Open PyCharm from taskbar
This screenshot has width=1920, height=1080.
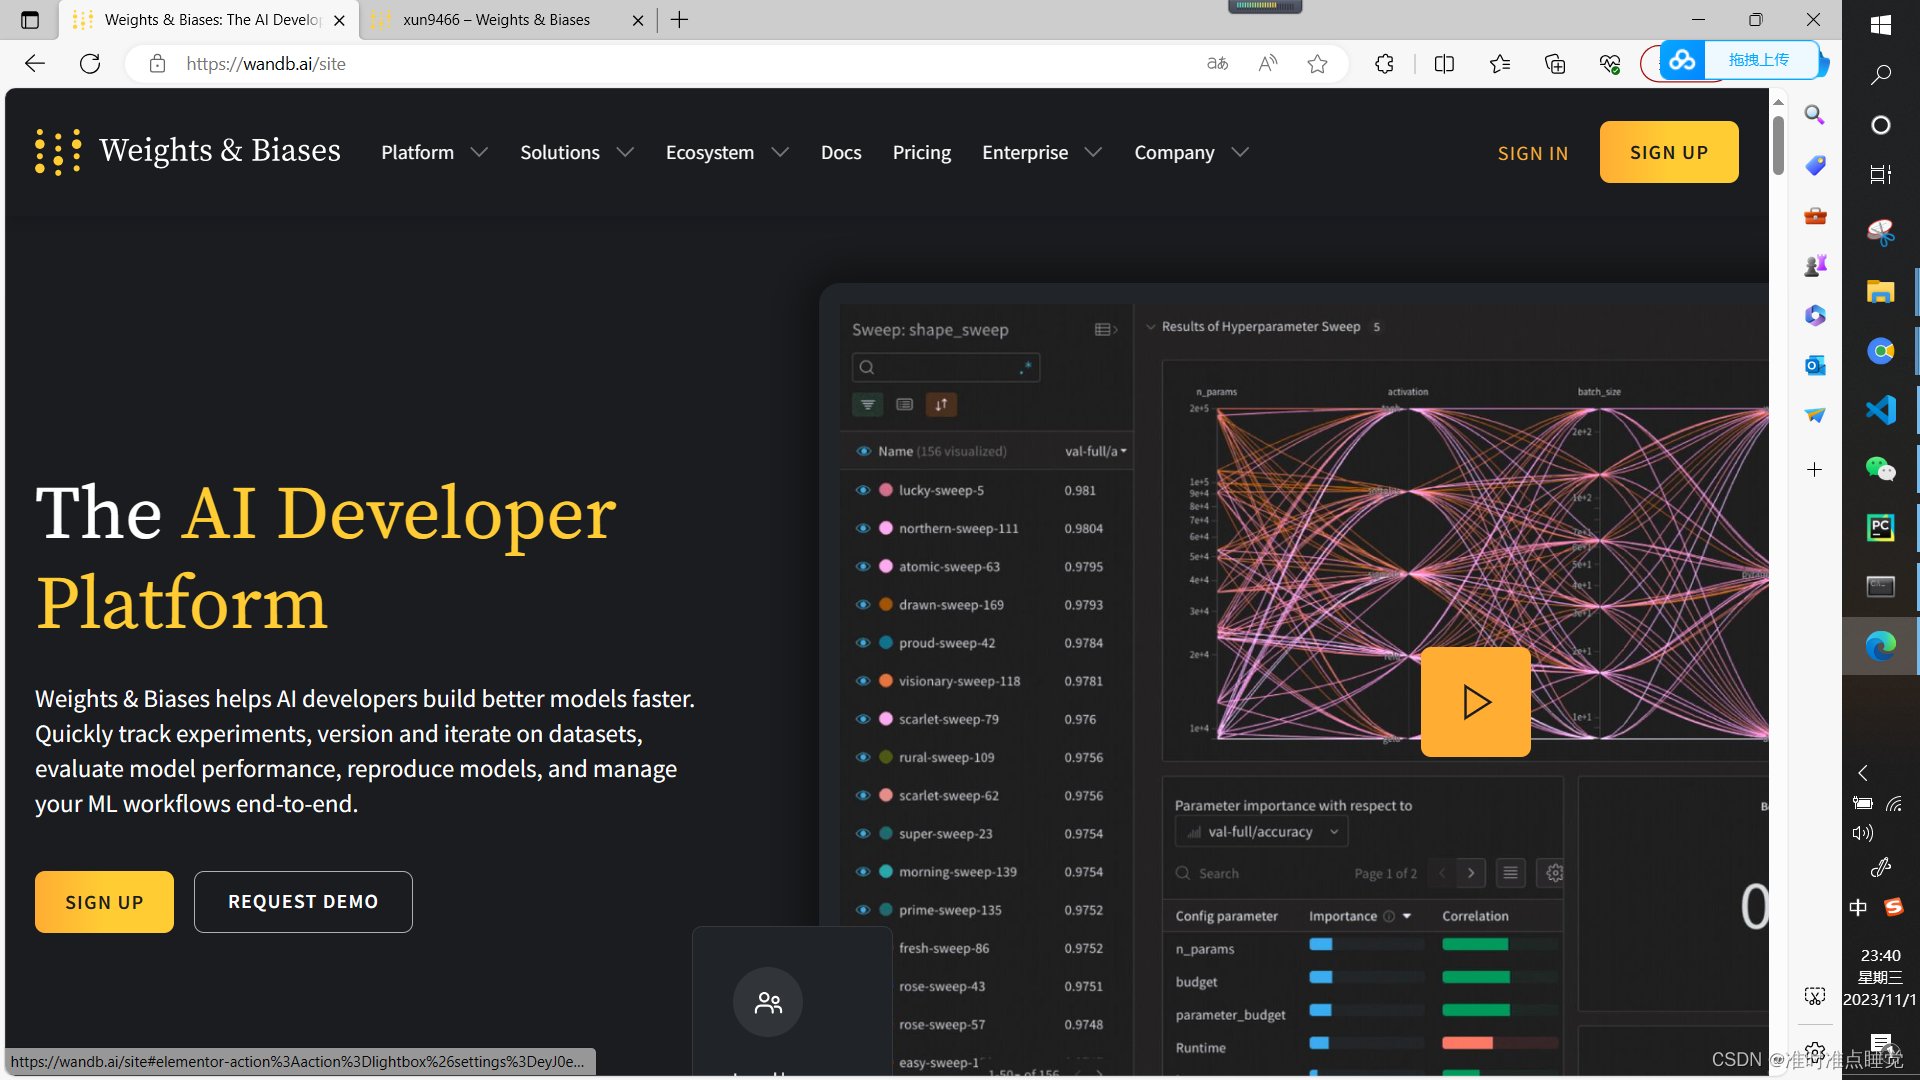click(1880, 527)
